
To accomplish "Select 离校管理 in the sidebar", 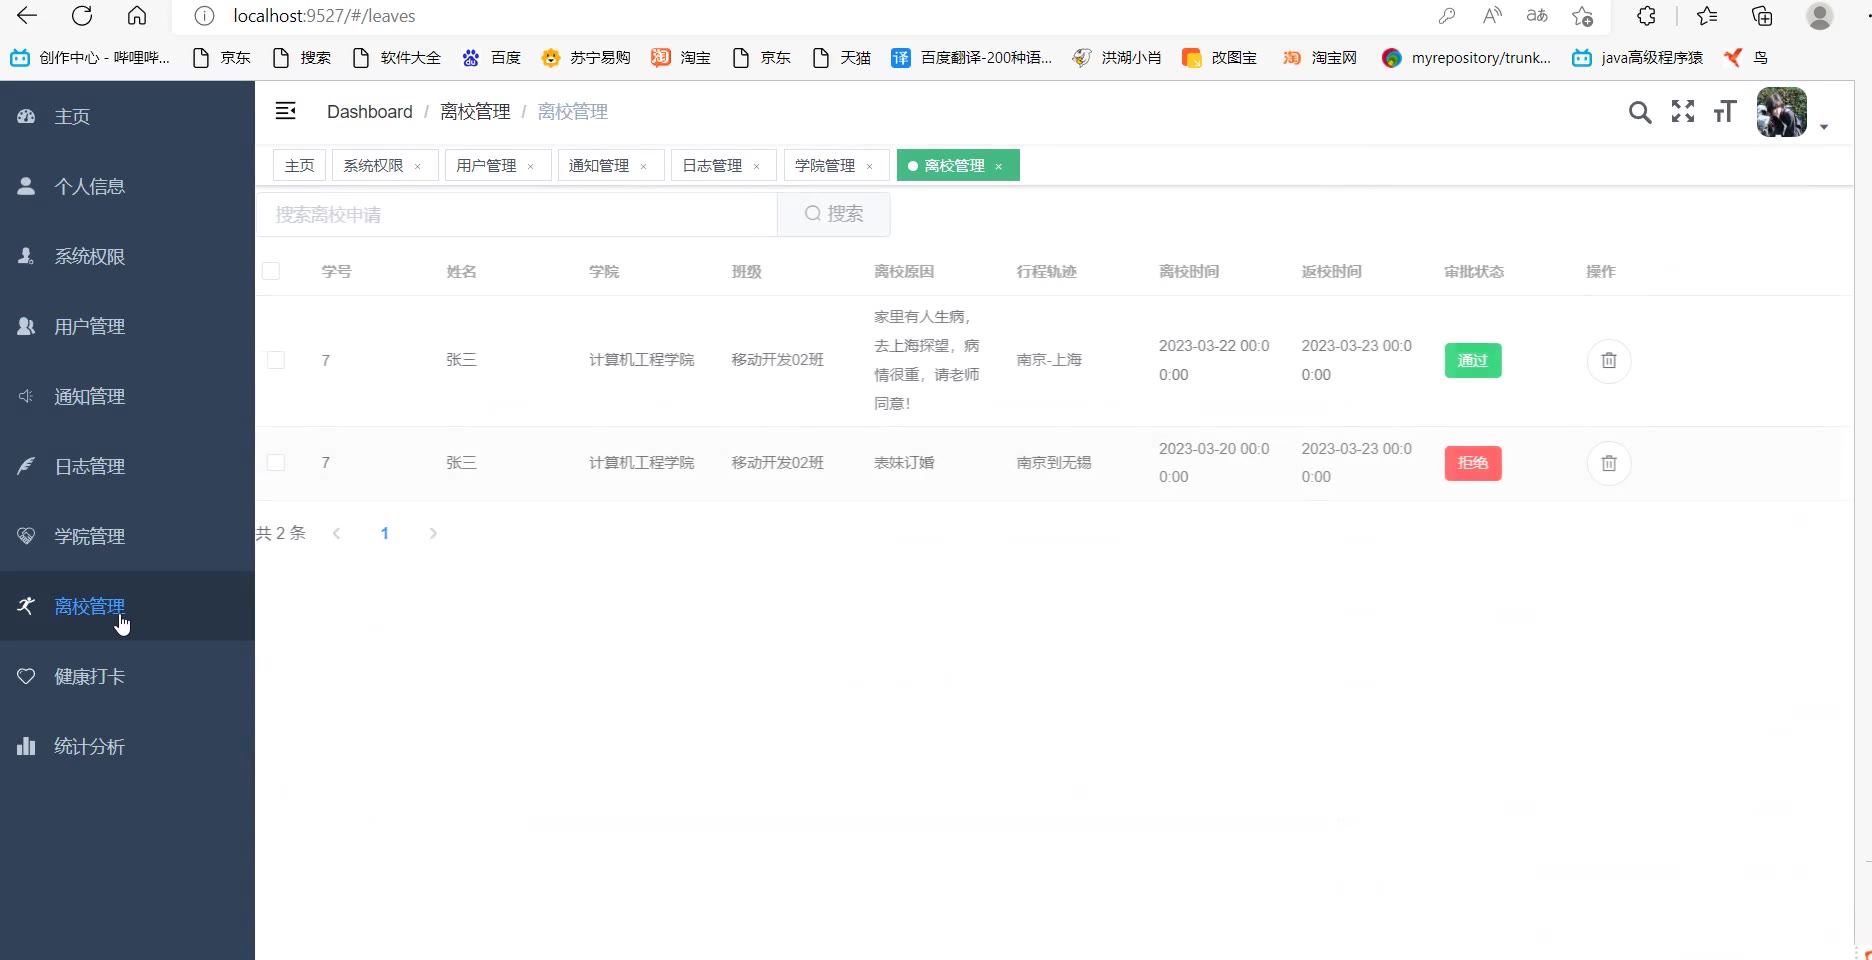I will 127,606.
